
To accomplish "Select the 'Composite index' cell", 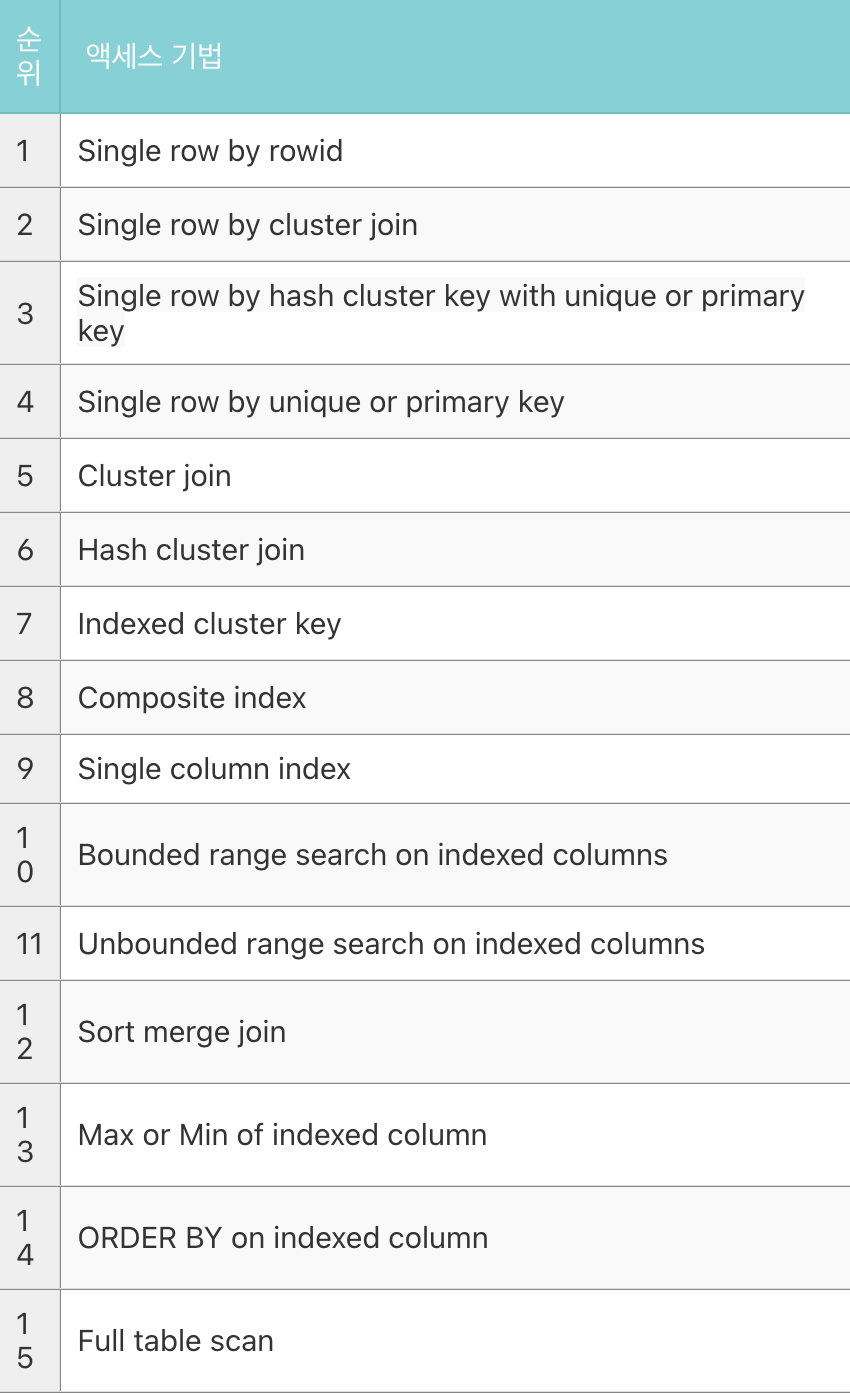I will pyautogui.click(x=455, y=697).
